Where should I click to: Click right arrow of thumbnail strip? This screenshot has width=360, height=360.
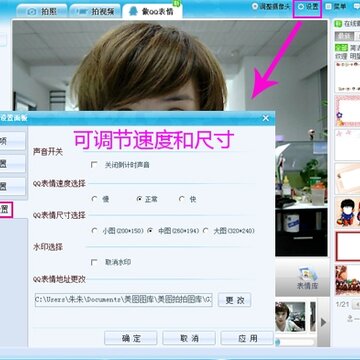pyautogui.click(x=323, y=322)
